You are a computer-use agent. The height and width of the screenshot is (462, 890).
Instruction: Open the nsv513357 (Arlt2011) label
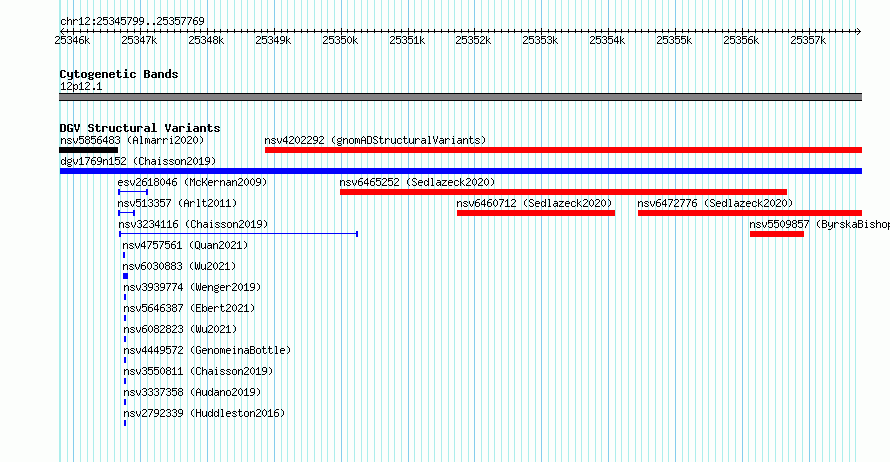pos(177,203)
